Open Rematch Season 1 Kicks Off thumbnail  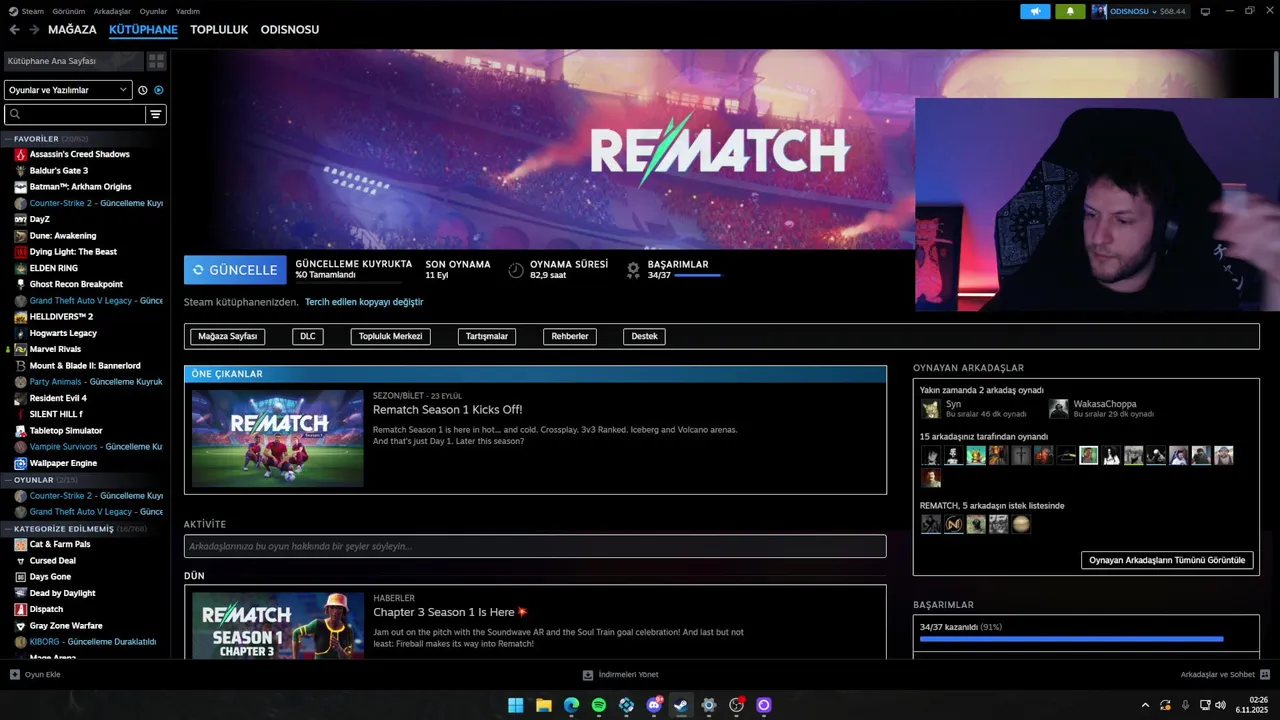click(x=278, y=438)
